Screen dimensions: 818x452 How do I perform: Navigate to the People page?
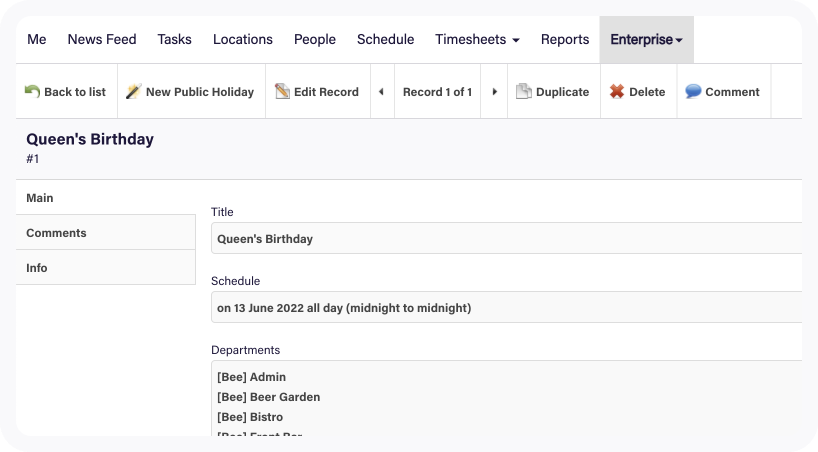(x=314, y=40)
